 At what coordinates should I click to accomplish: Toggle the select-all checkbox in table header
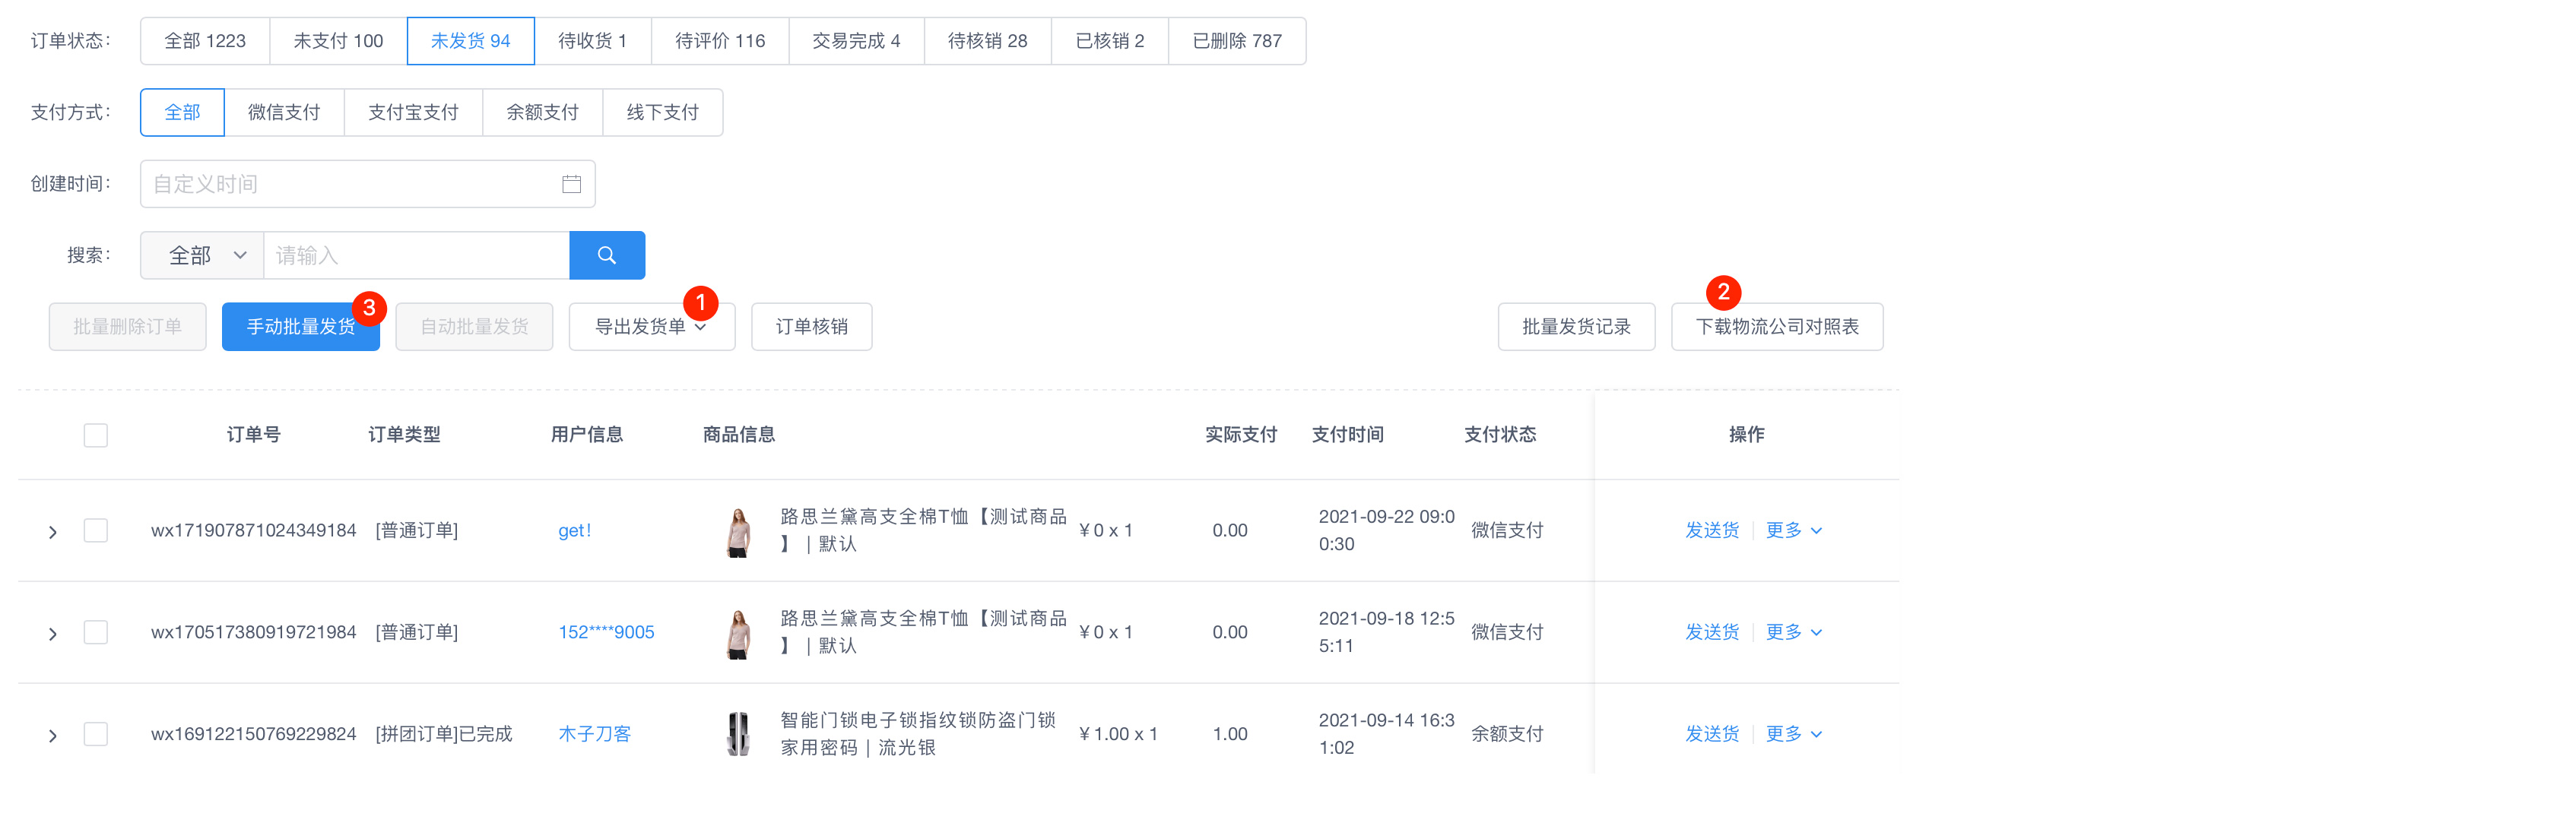(x=96, y=435)
